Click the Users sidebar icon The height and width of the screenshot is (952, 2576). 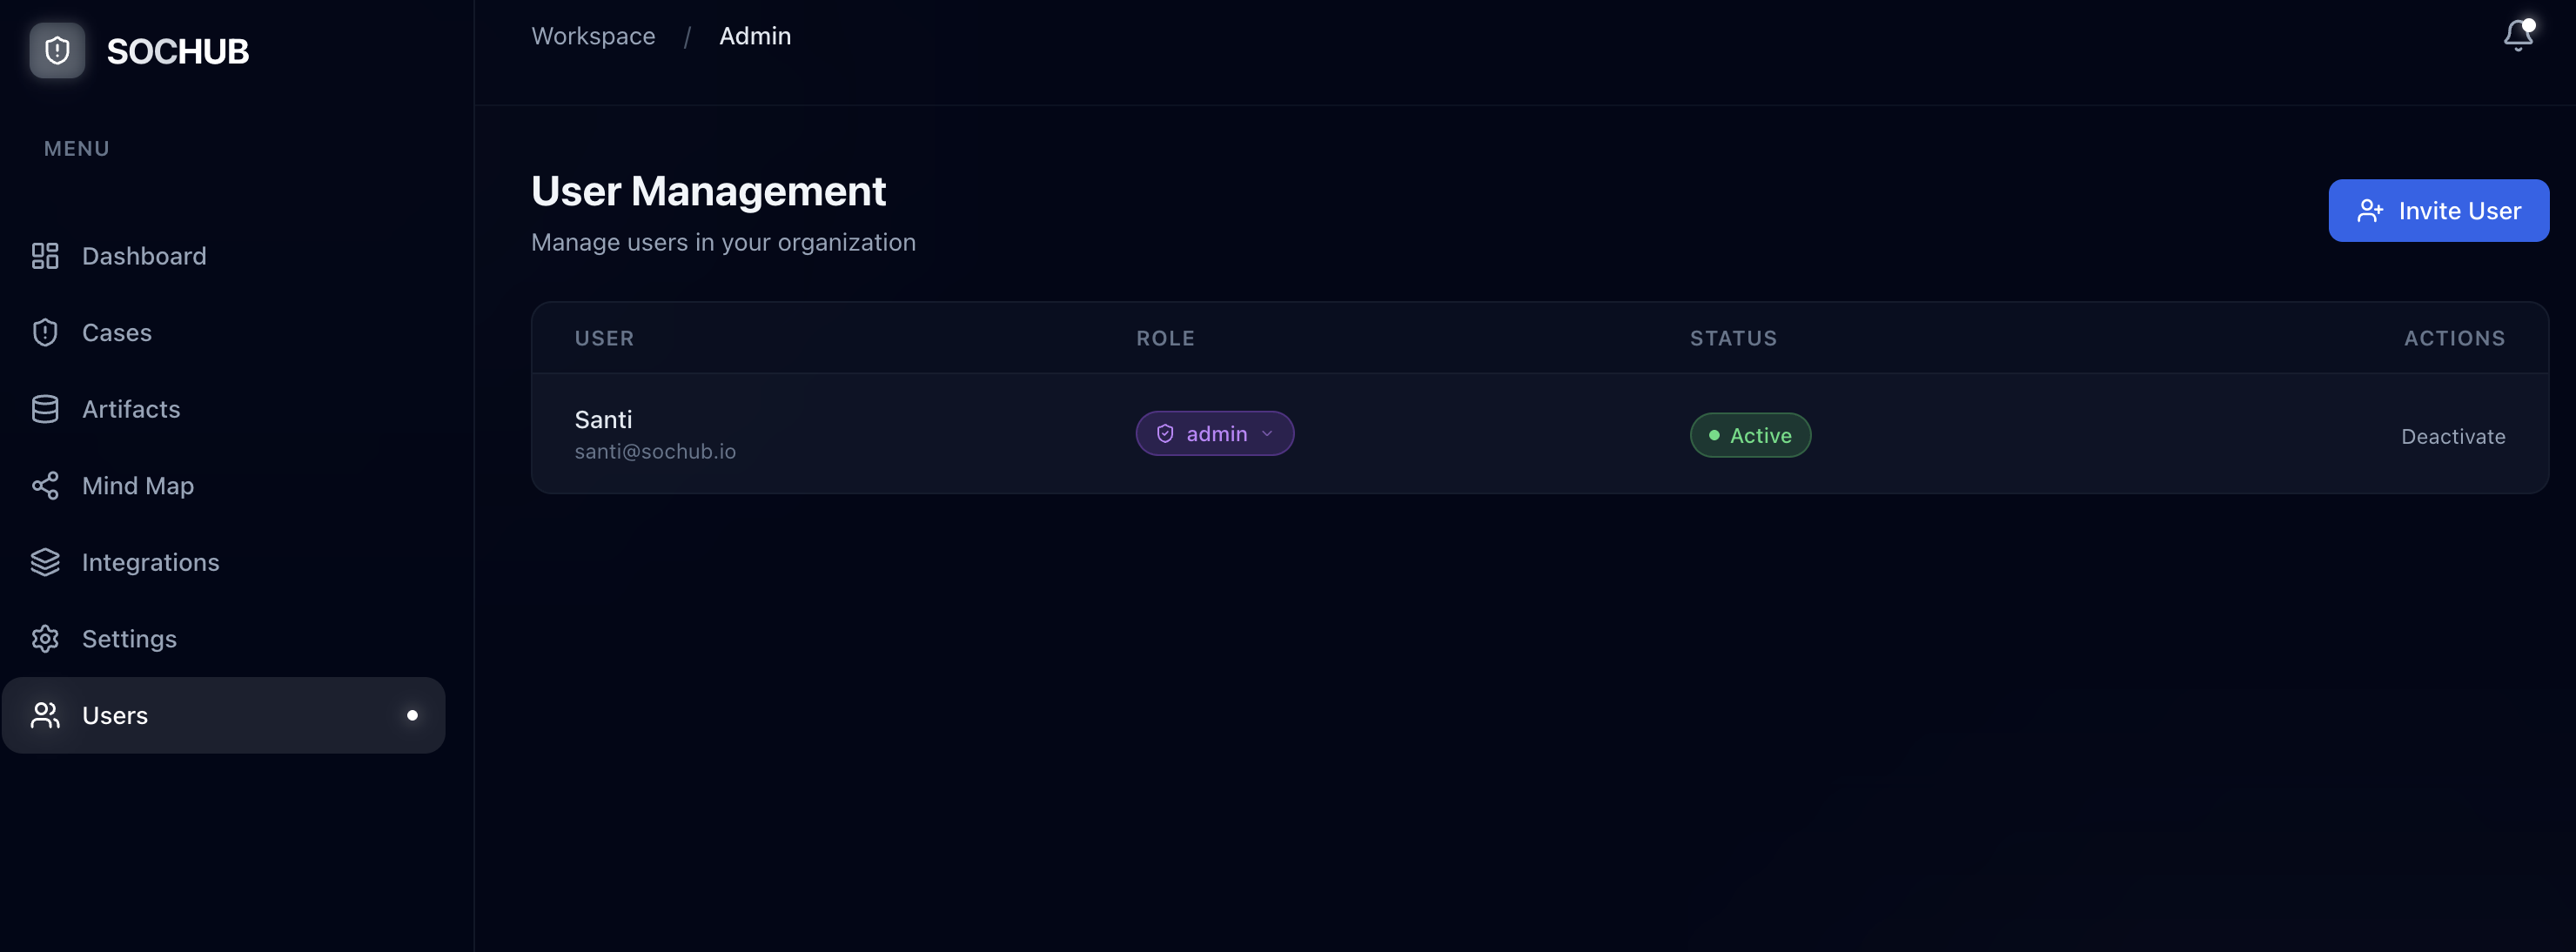tap(45, 715)
